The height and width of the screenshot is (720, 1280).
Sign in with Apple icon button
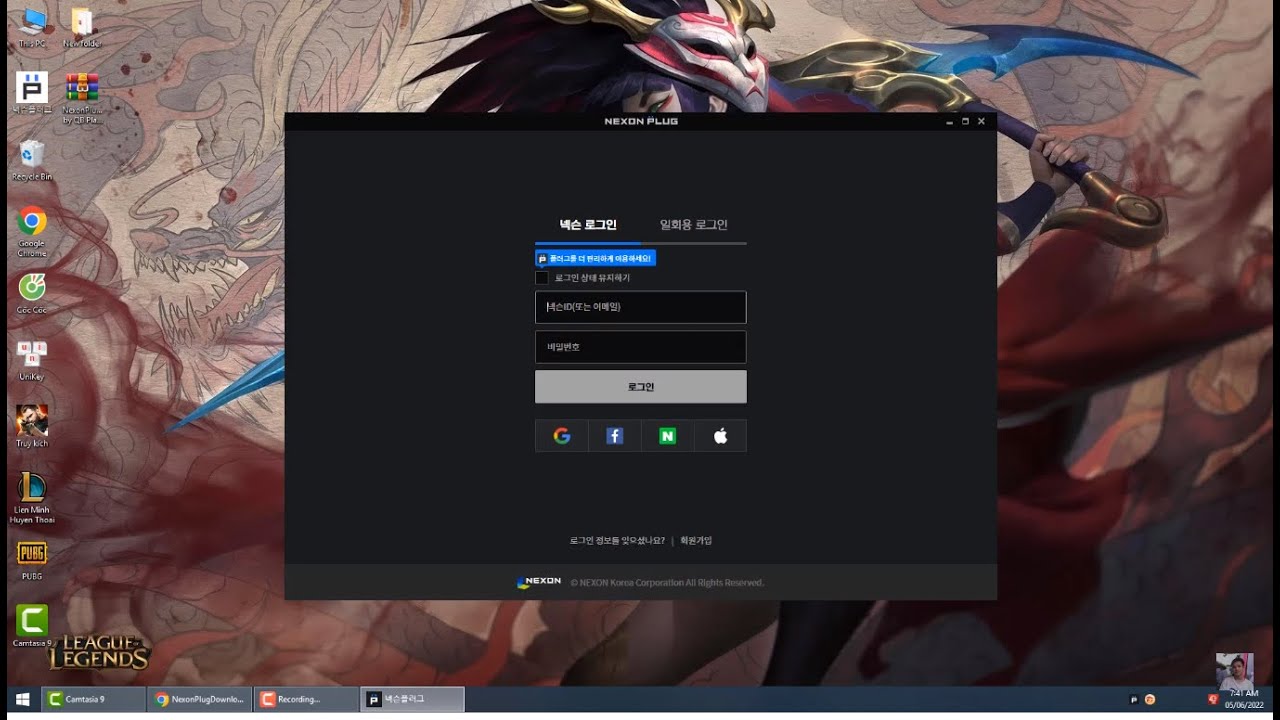click(x=720, y=436)
